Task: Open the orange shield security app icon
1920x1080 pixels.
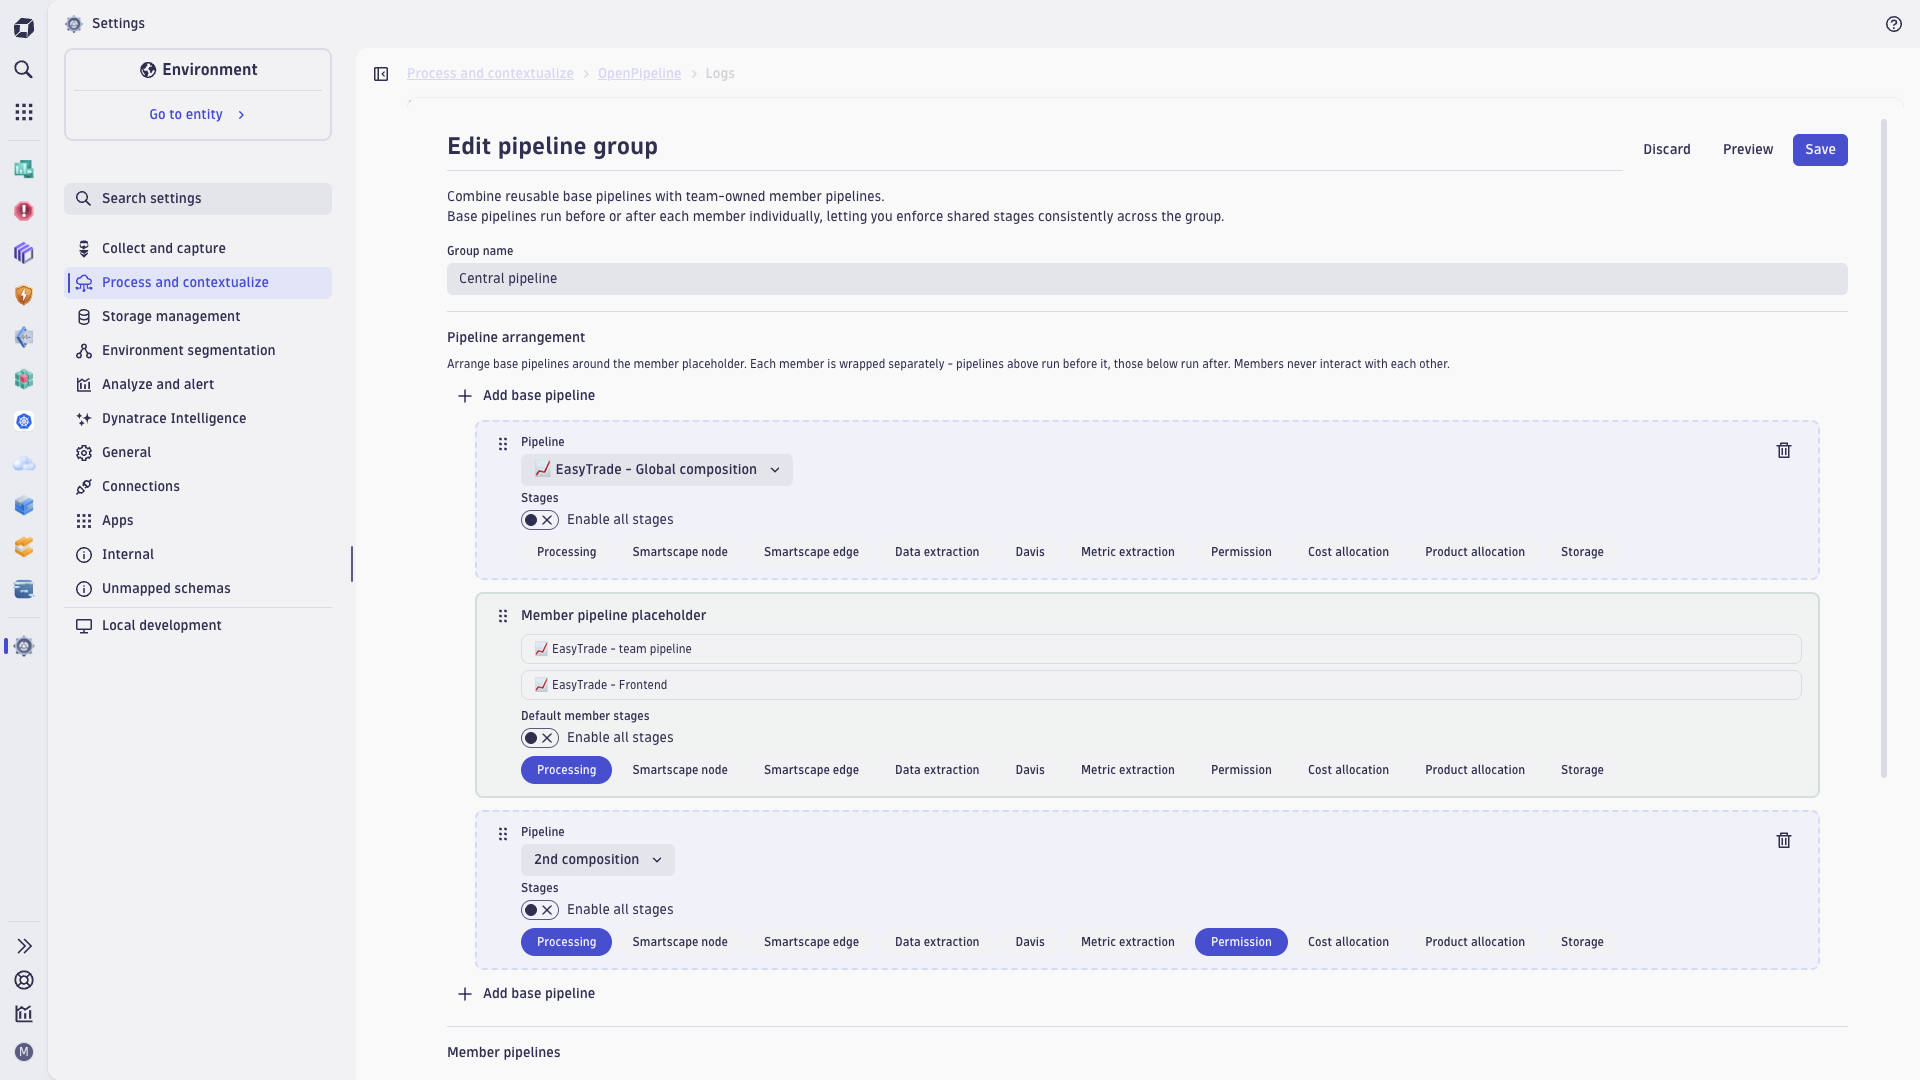Action: pyautogui.click(x=24, y=295)
